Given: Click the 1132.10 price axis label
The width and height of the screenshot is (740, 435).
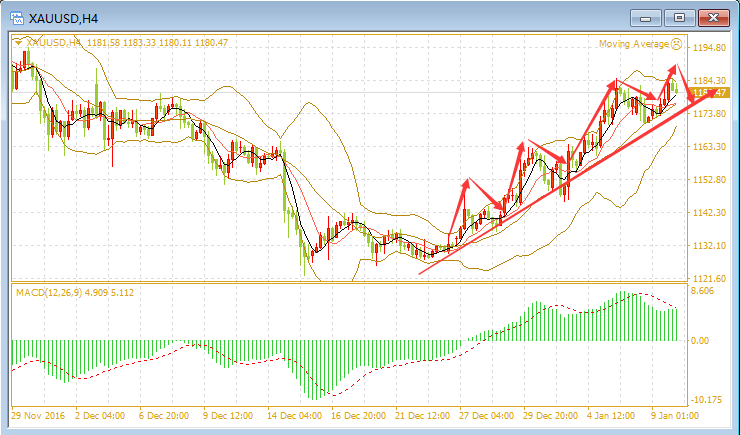Looking at the screenshot, I should (x=709, y=246).
